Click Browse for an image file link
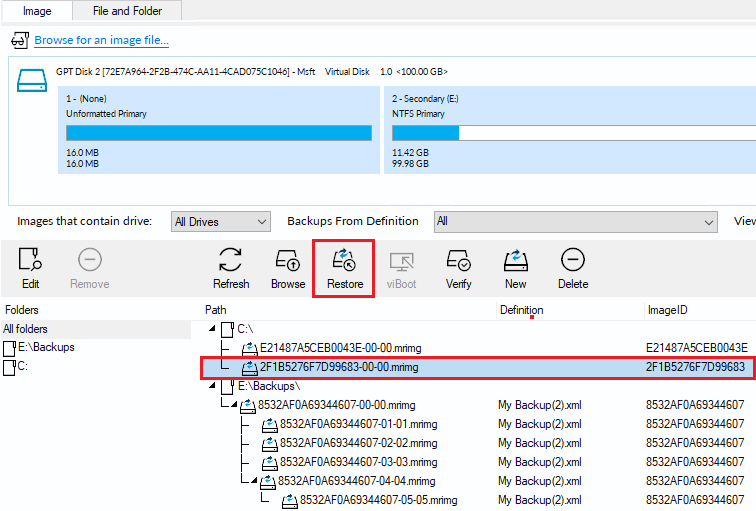 tap(101, 41)
